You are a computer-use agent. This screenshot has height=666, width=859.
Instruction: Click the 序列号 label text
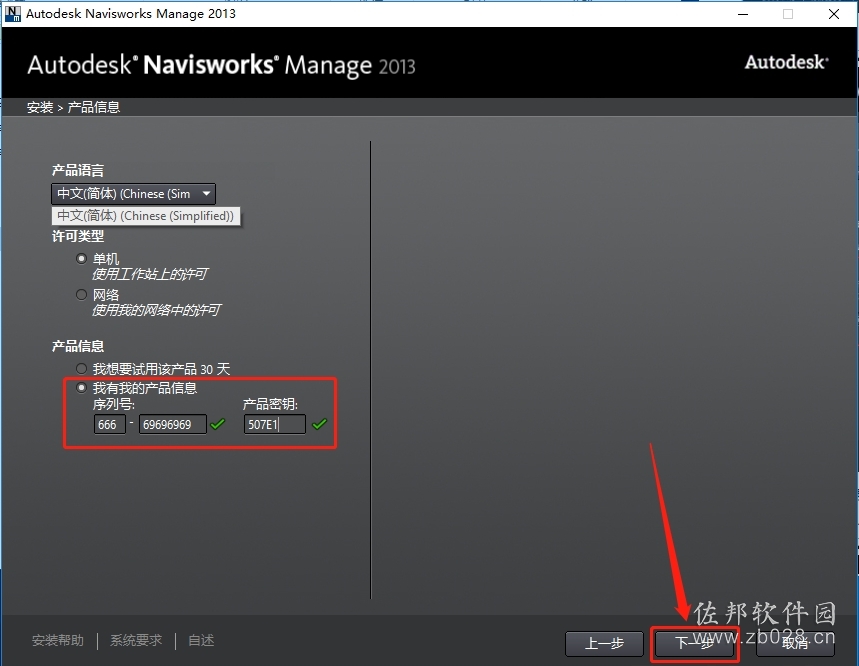click(x=114, y=405)
